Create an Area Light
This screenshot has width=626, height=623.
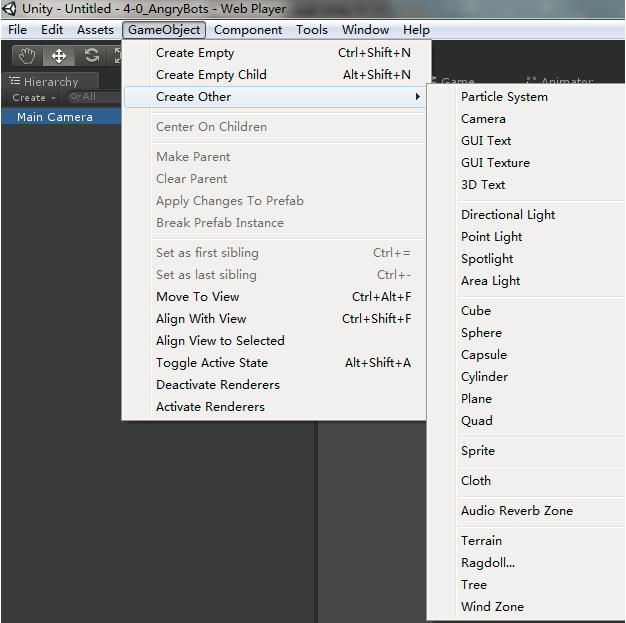click(x=527, y=281)
